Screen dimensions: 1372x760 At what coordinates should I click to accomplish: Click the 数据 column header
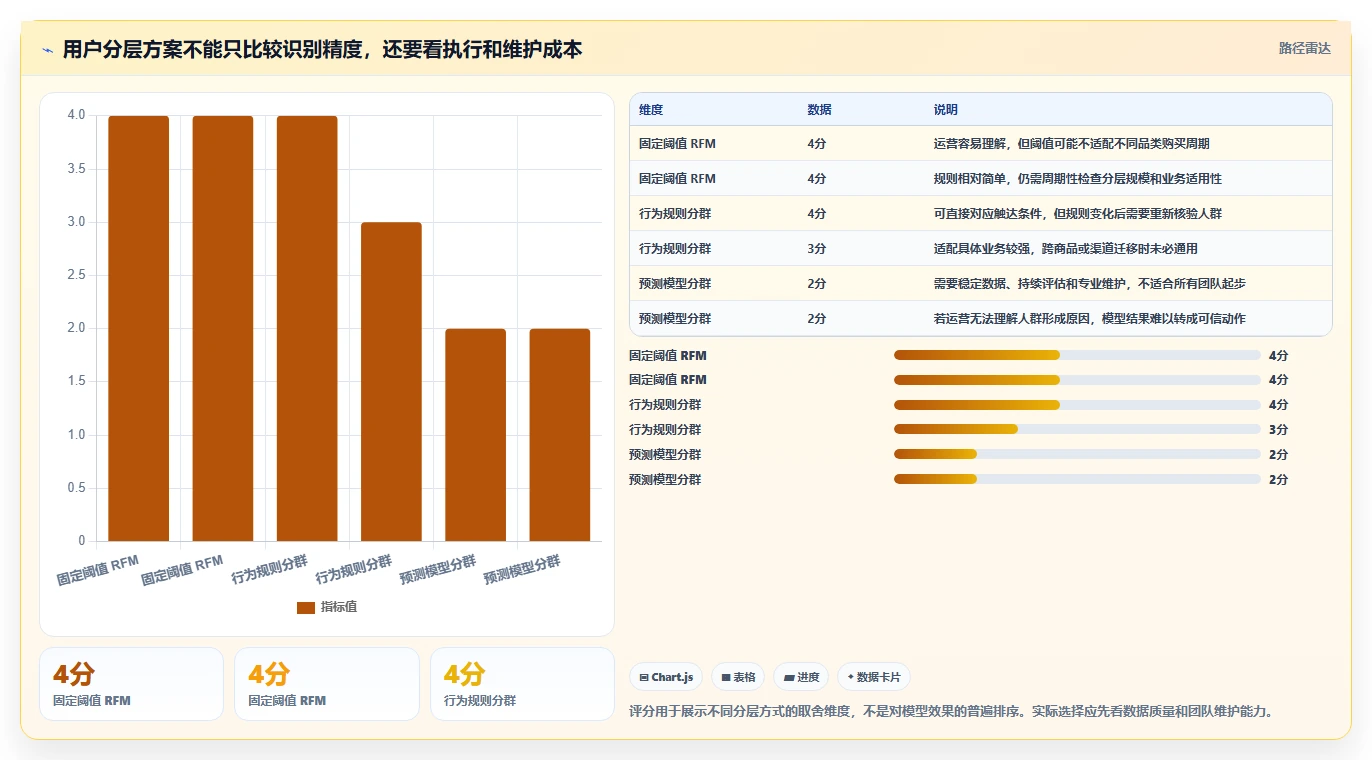coord(819,110)
